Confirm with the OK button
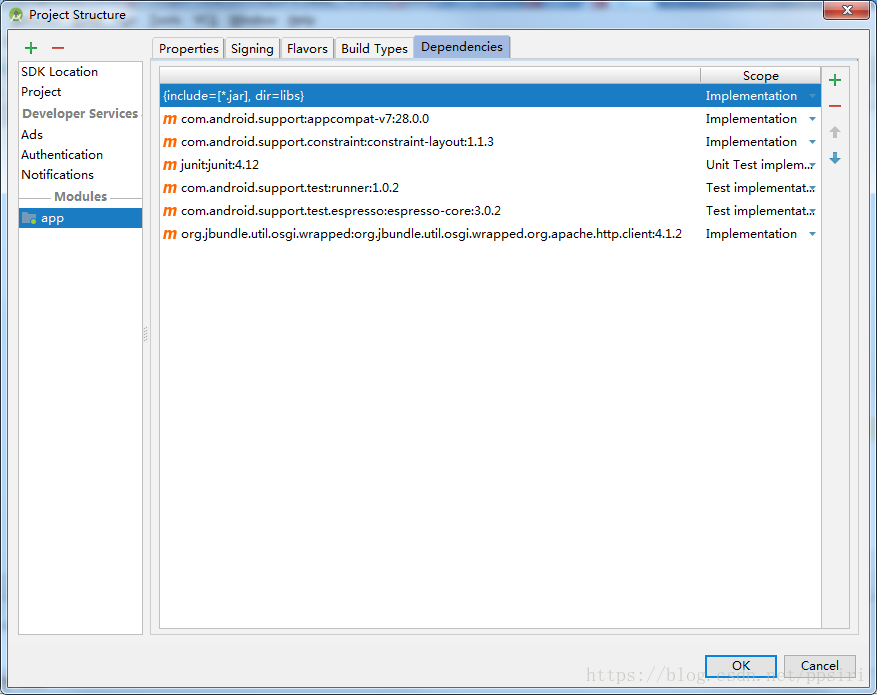Screen dimensions: 877x695 pos(741,665)
